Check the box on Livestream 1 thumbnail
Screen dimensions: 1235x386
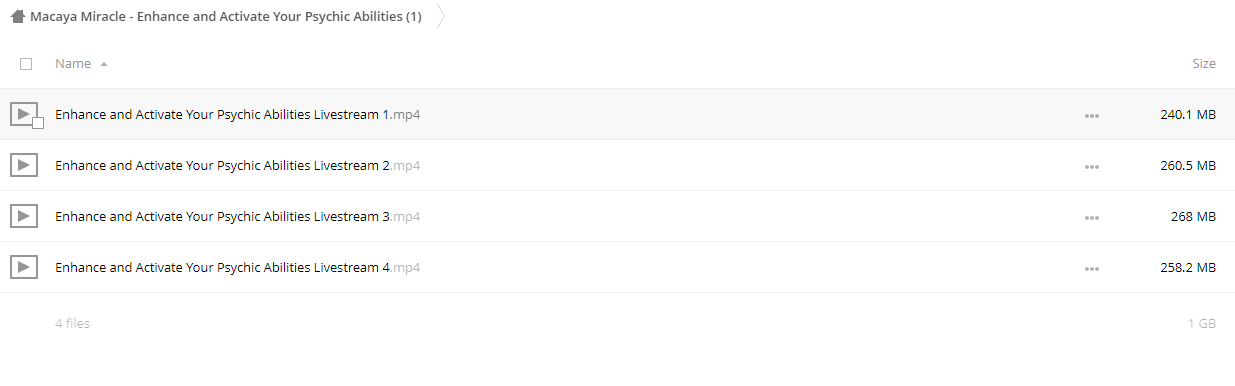click(38, 123)
